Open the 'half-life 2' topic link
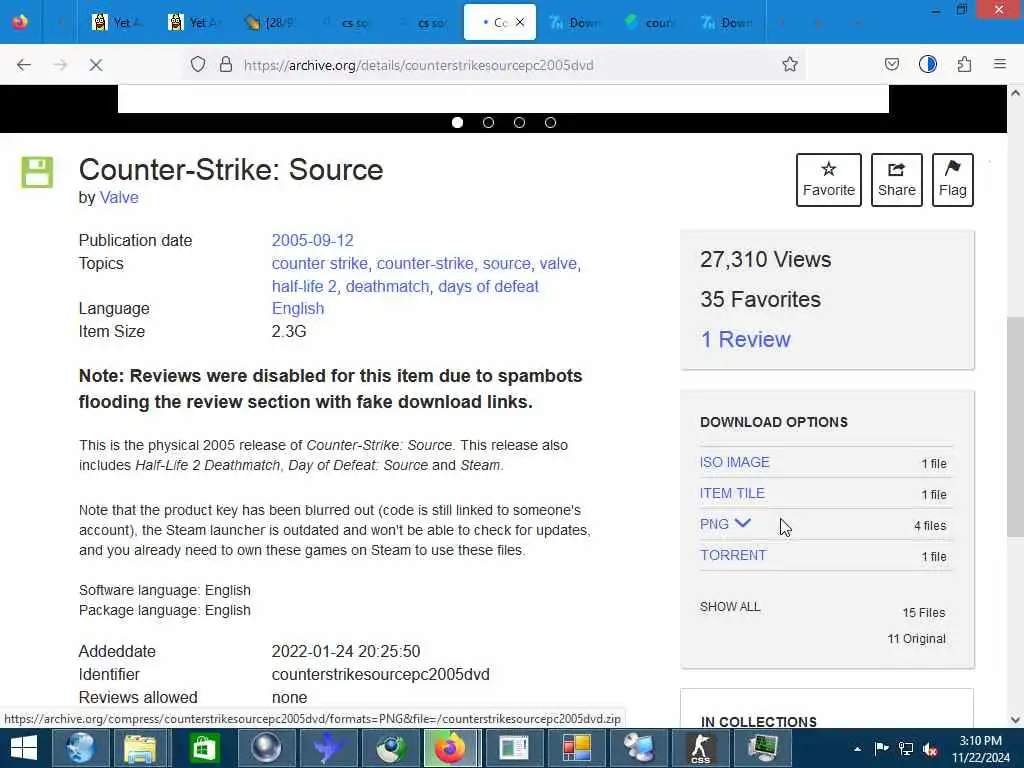Image resolution: width=1024 pixels, height=768 pixels. pos(304,286)
